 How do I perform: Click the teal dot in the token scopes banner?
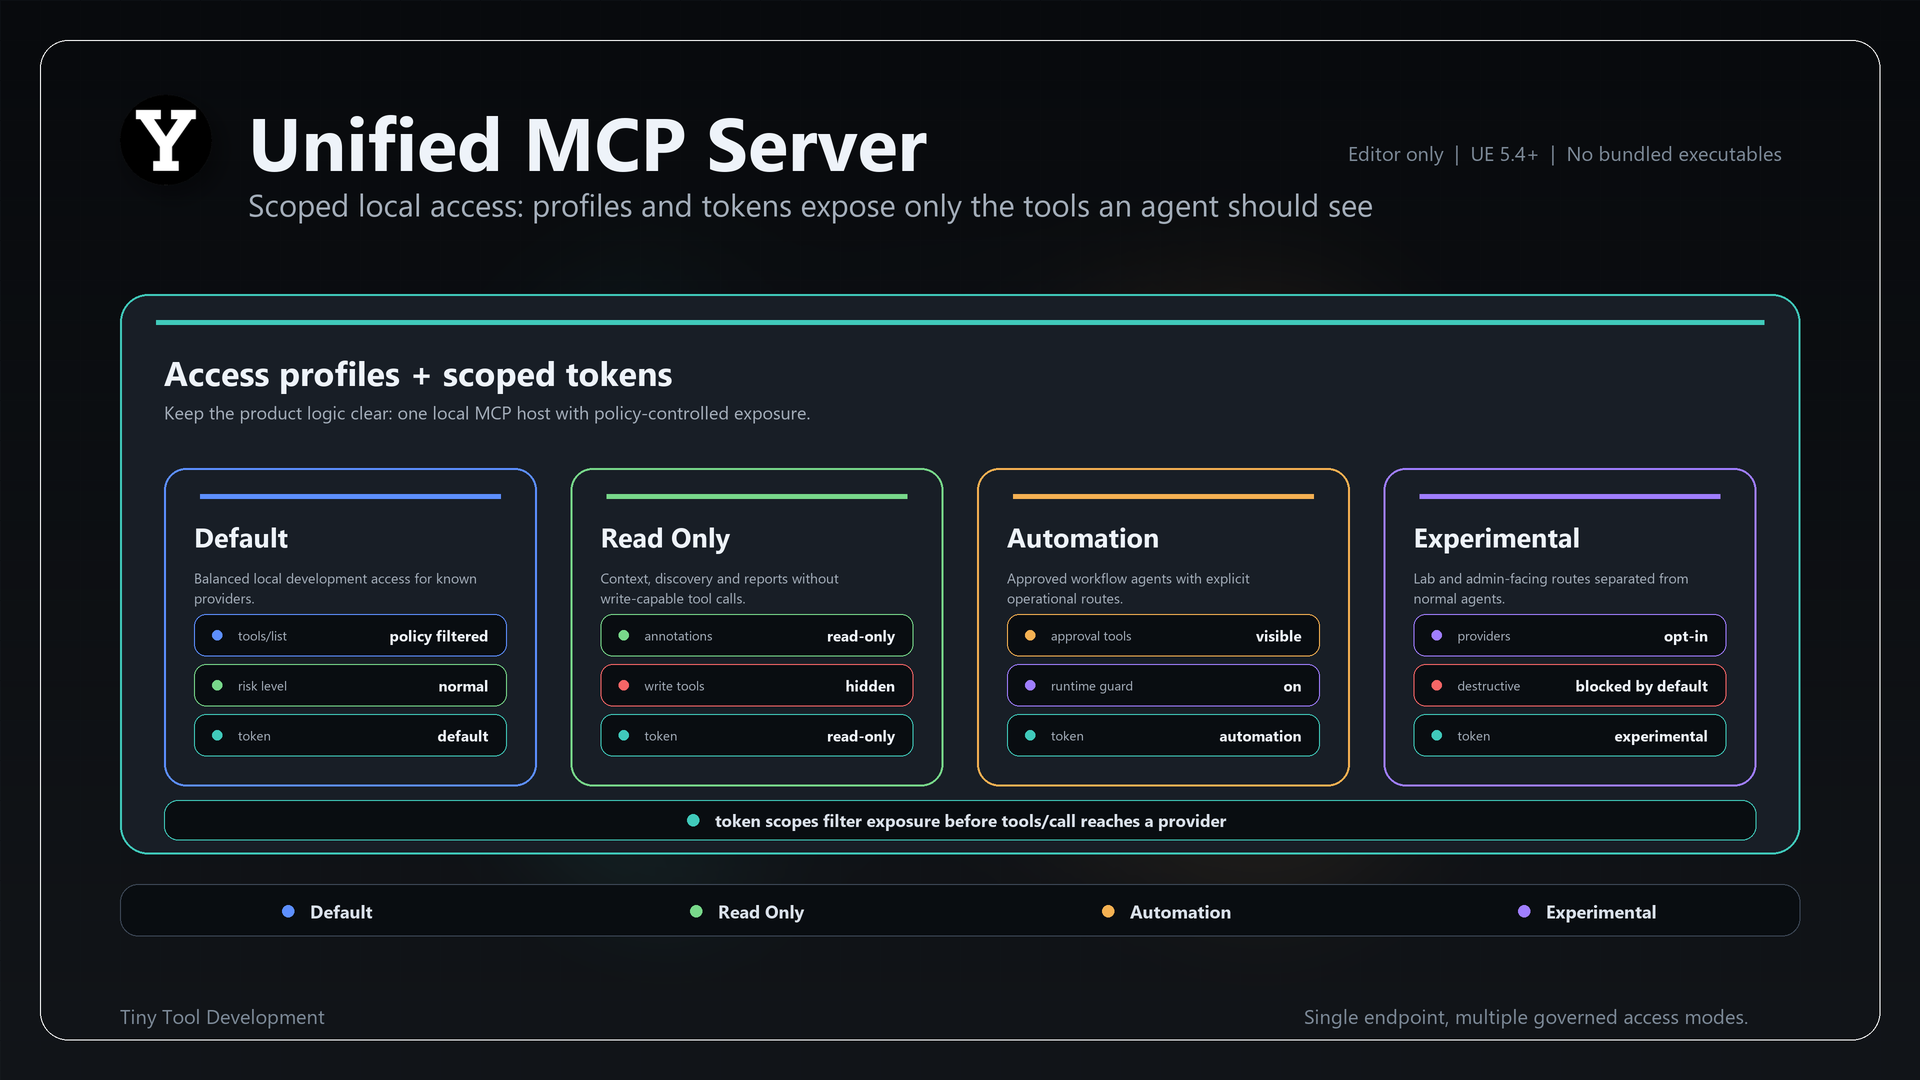[693, 821]
